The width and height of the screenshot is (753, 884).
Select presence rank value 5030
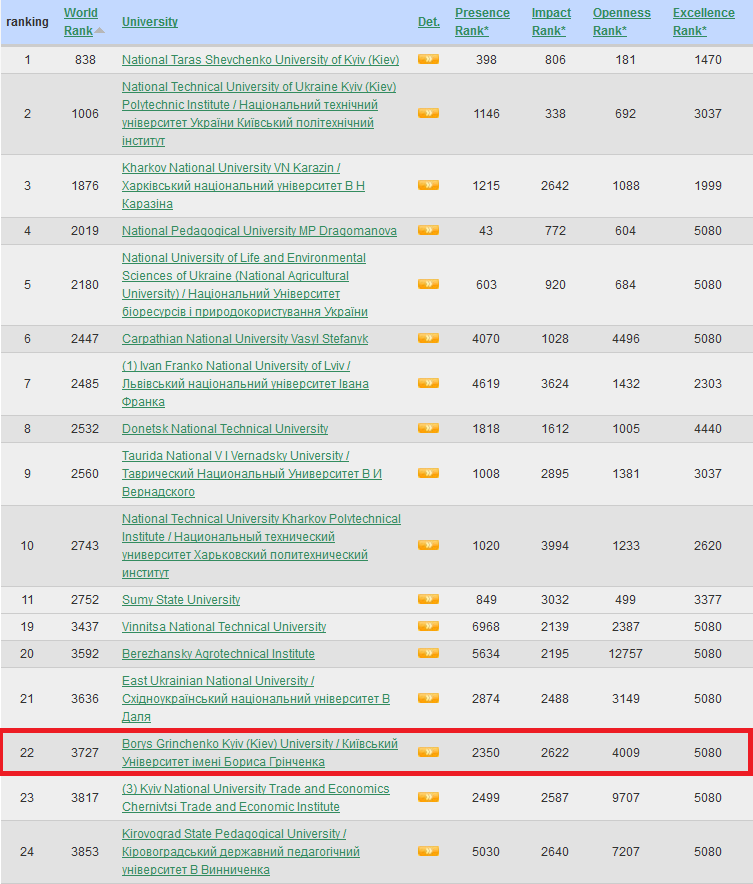(486, 852)
